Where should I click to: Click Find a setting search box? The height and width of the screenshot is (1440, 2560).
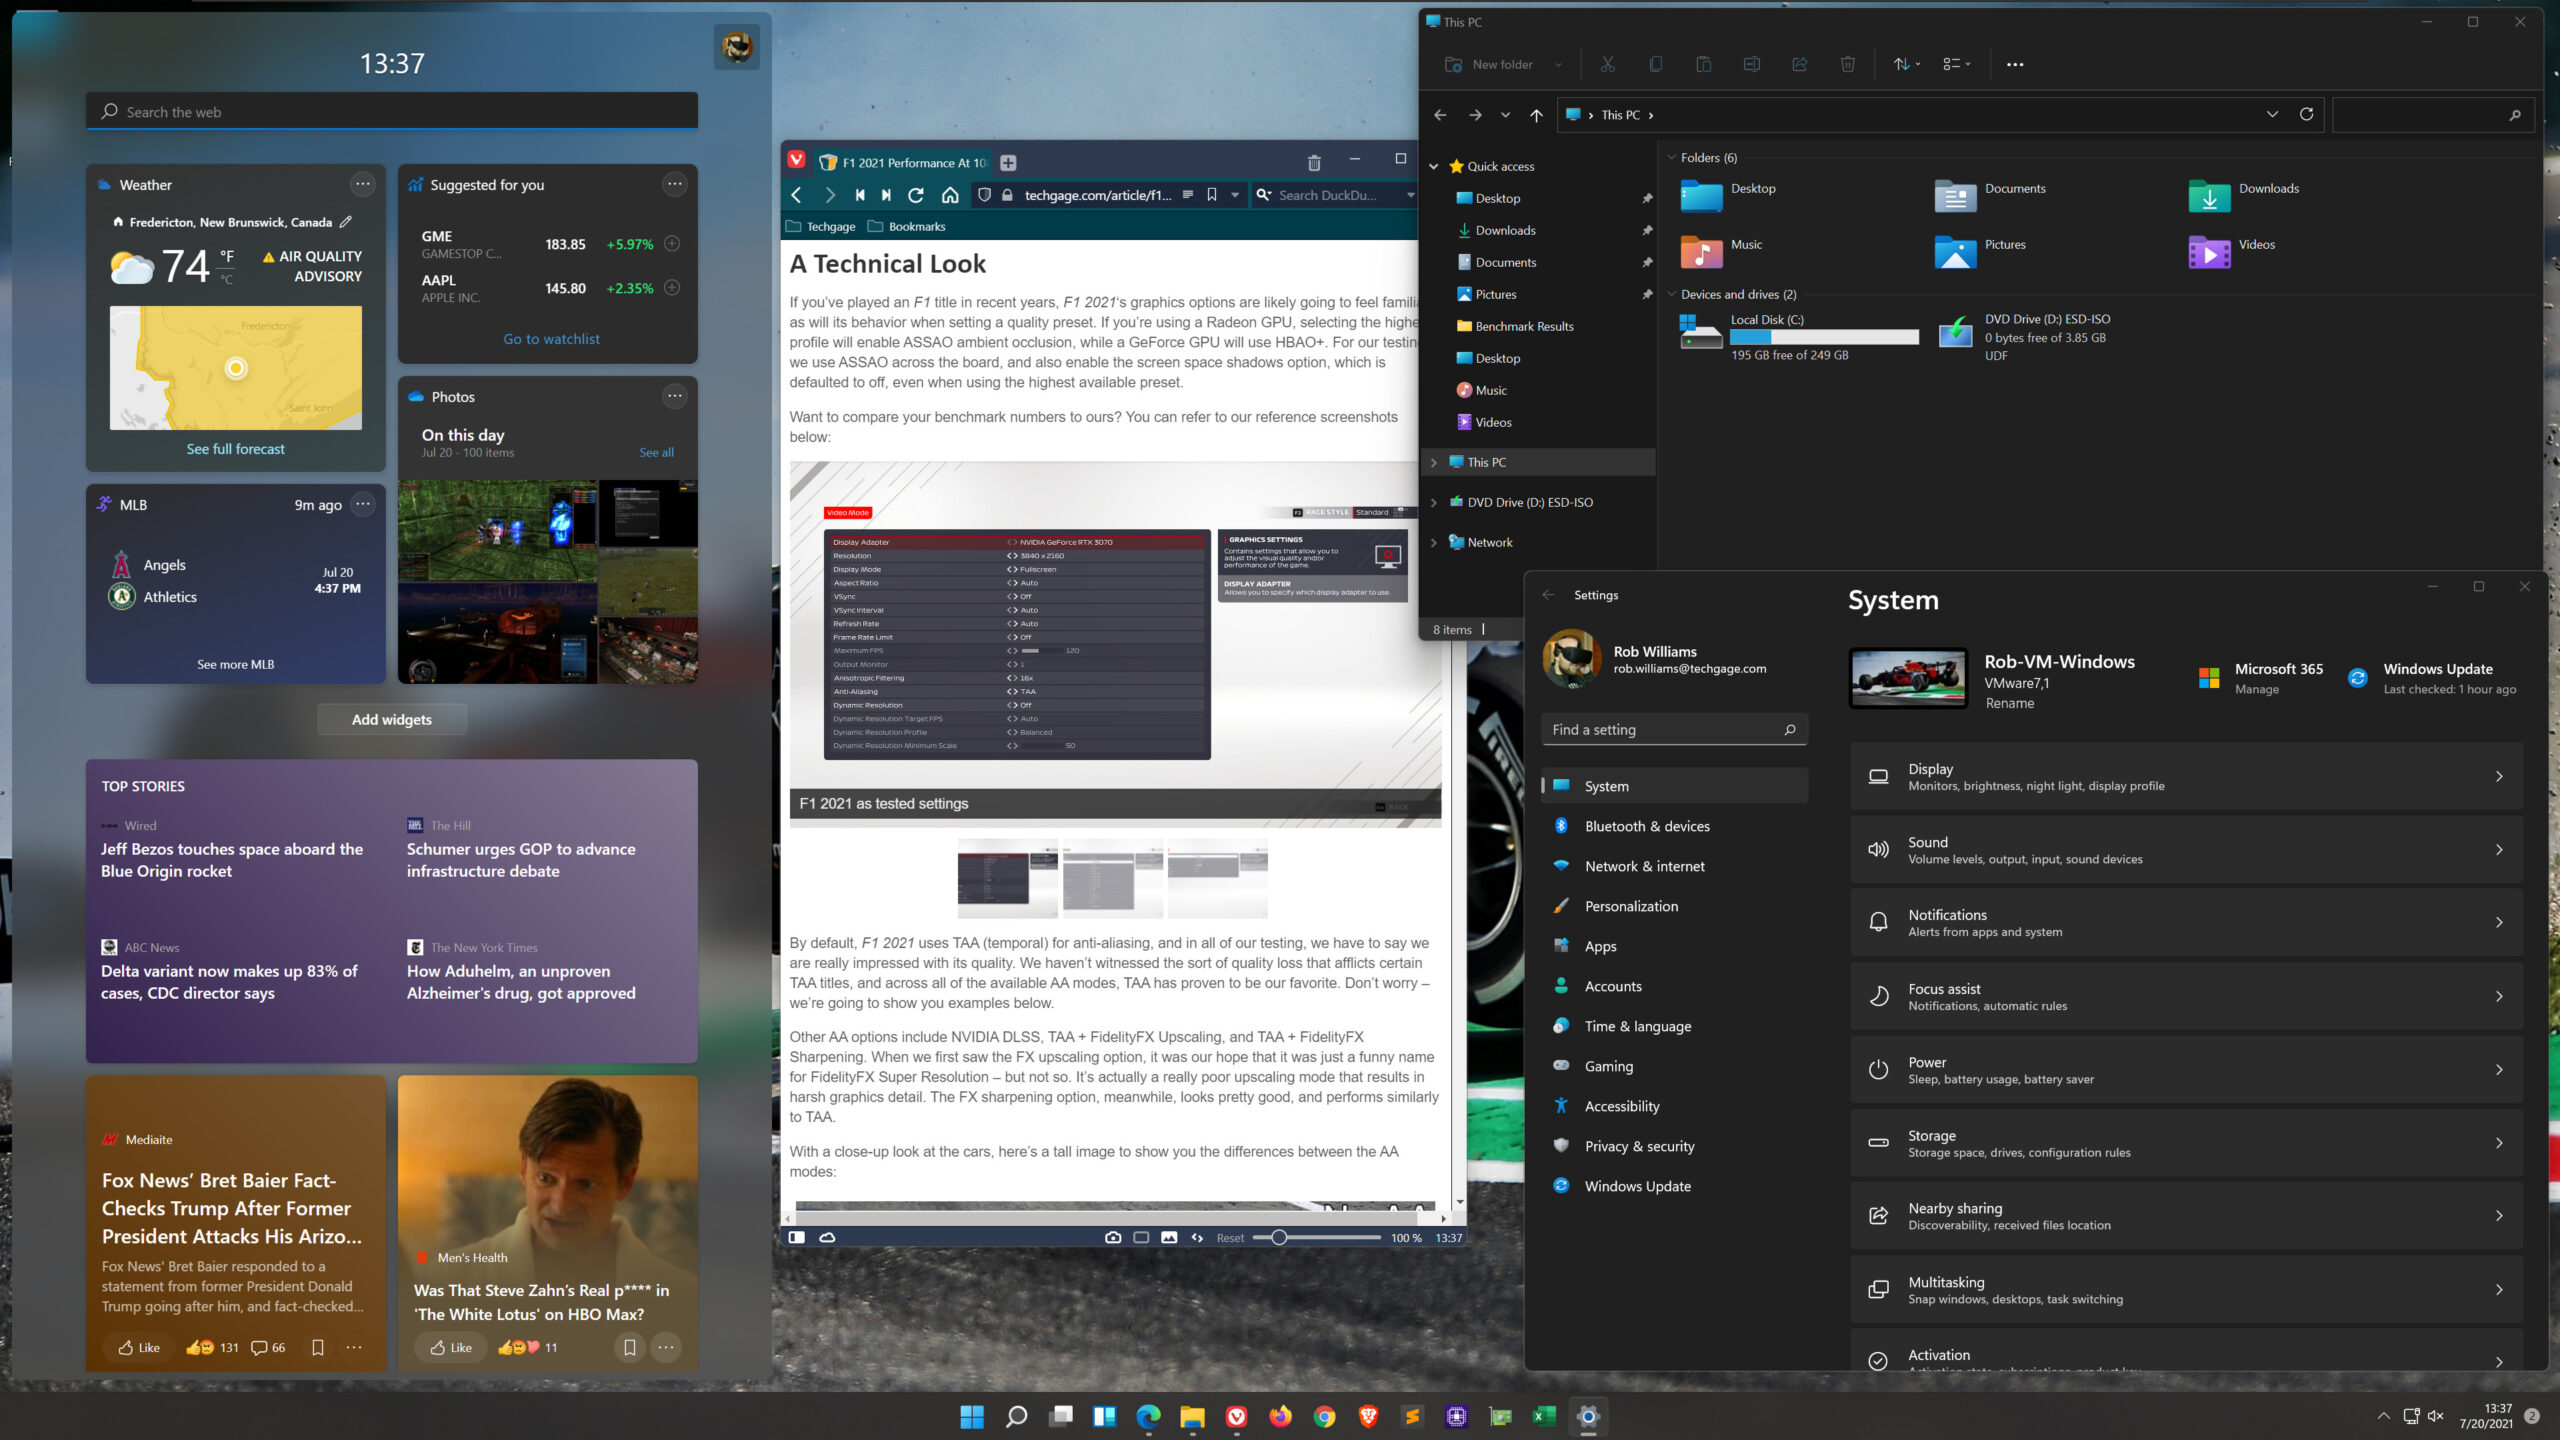[x=1675, y=730]
